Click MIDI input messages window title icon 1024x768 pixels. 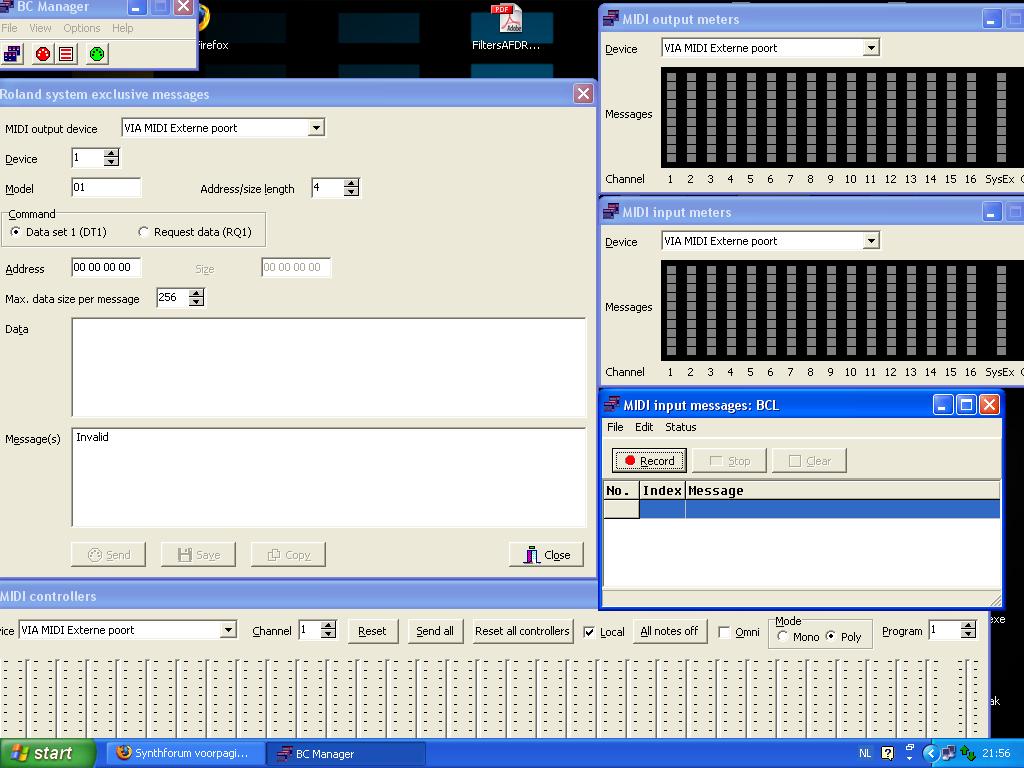tap(611, 405)
